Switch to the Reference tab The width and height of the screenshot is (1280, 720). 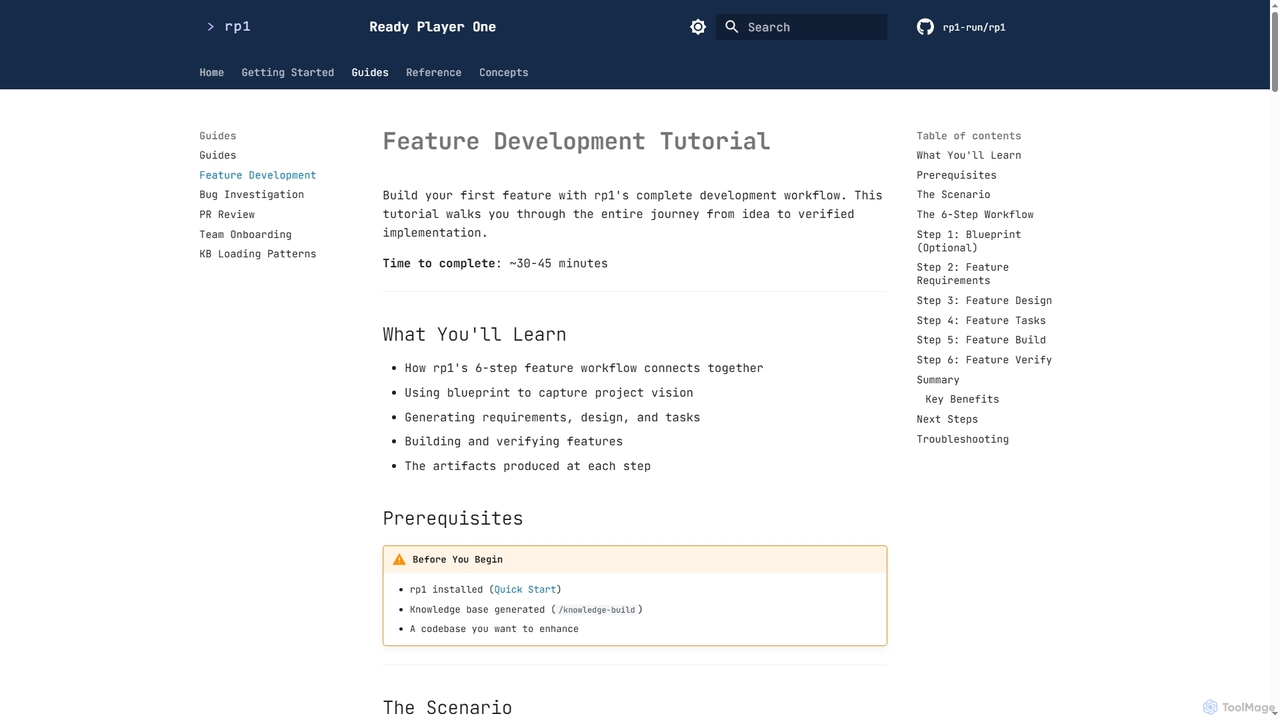pos(434,73)
